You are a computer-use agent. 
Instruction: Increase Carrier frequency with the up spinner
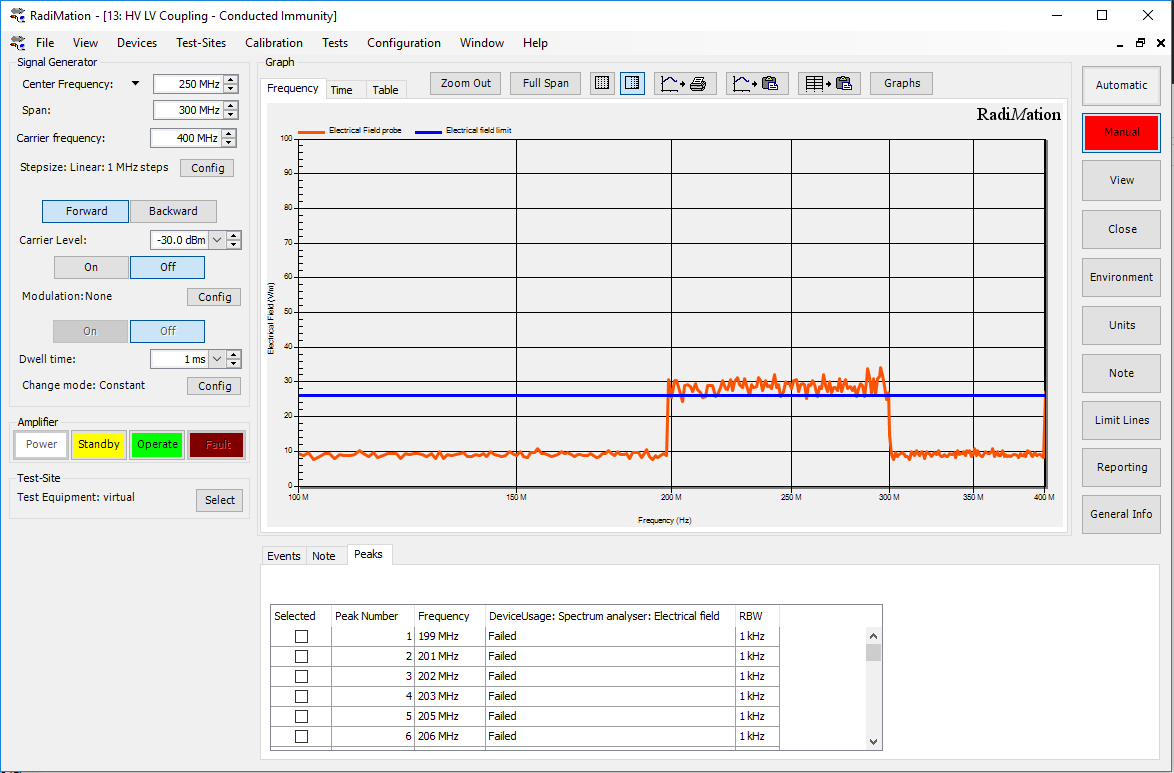pyautogui.click(x=229, y=133)
